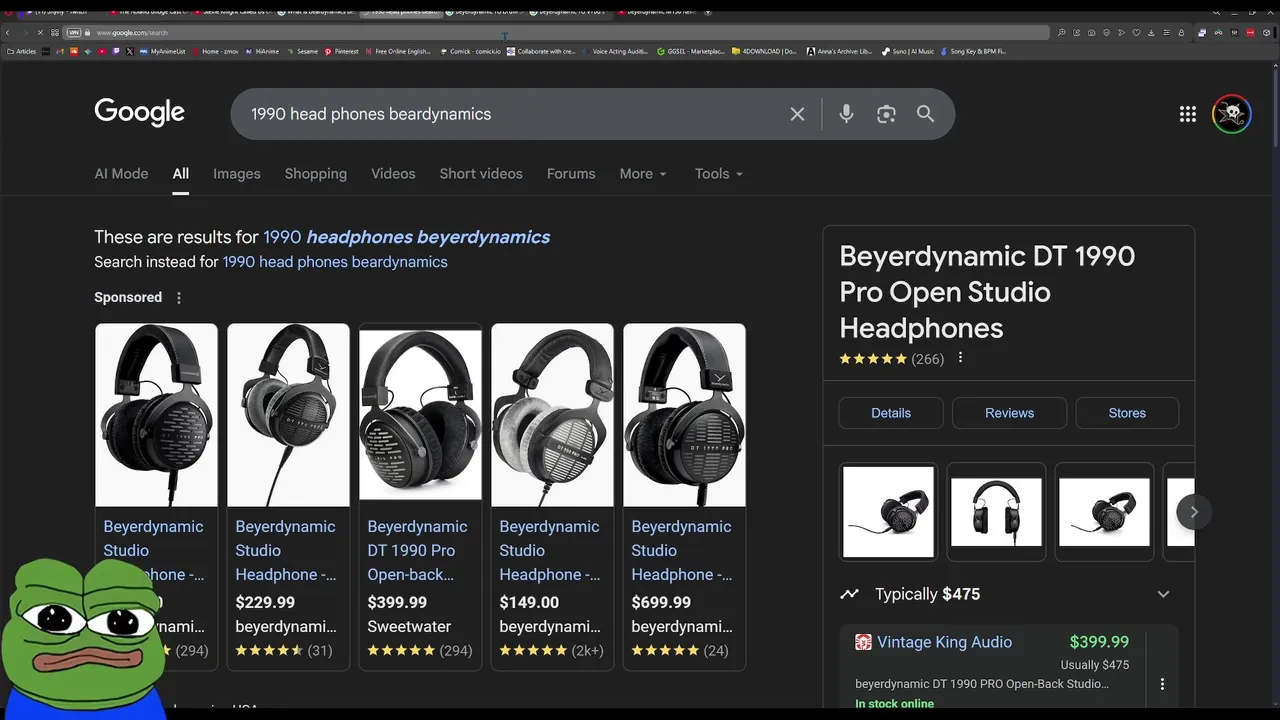This screenshot has width=1280, height=720.
Task: Click the magnifying glass search icon
Action: click(x=926, y=114)
